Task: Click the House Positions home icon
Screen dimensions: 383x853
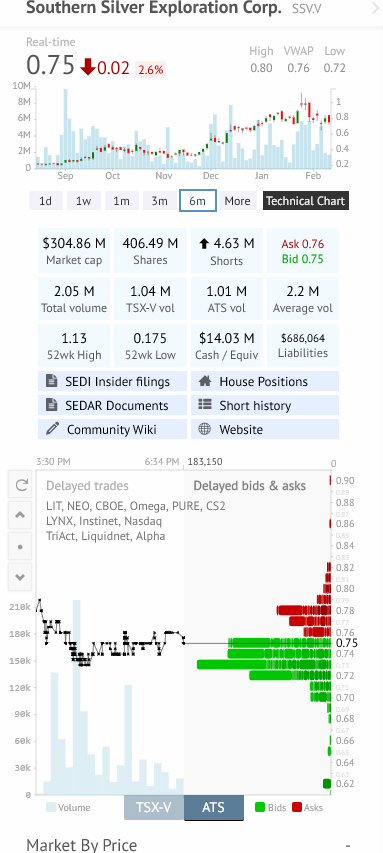Action: (x=205, y=381)
